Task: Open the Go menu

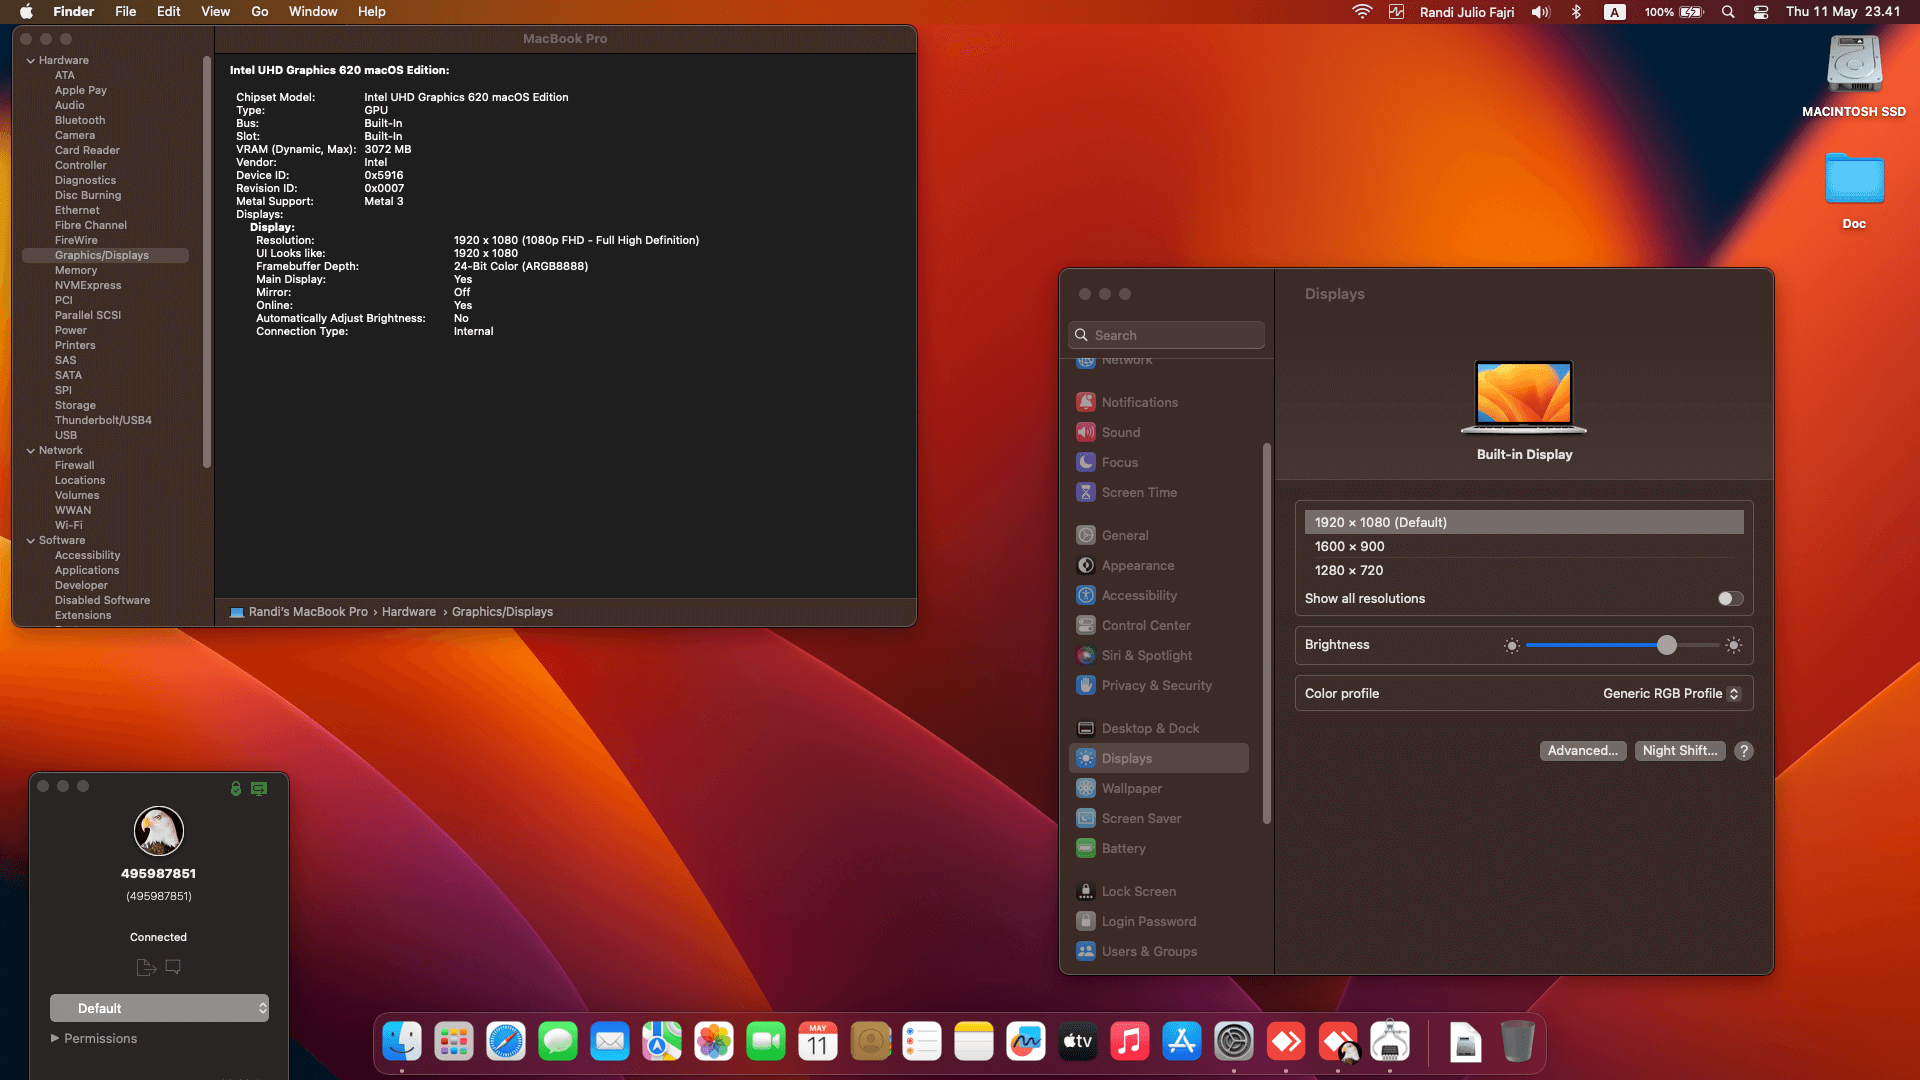Action: [260, 12]
